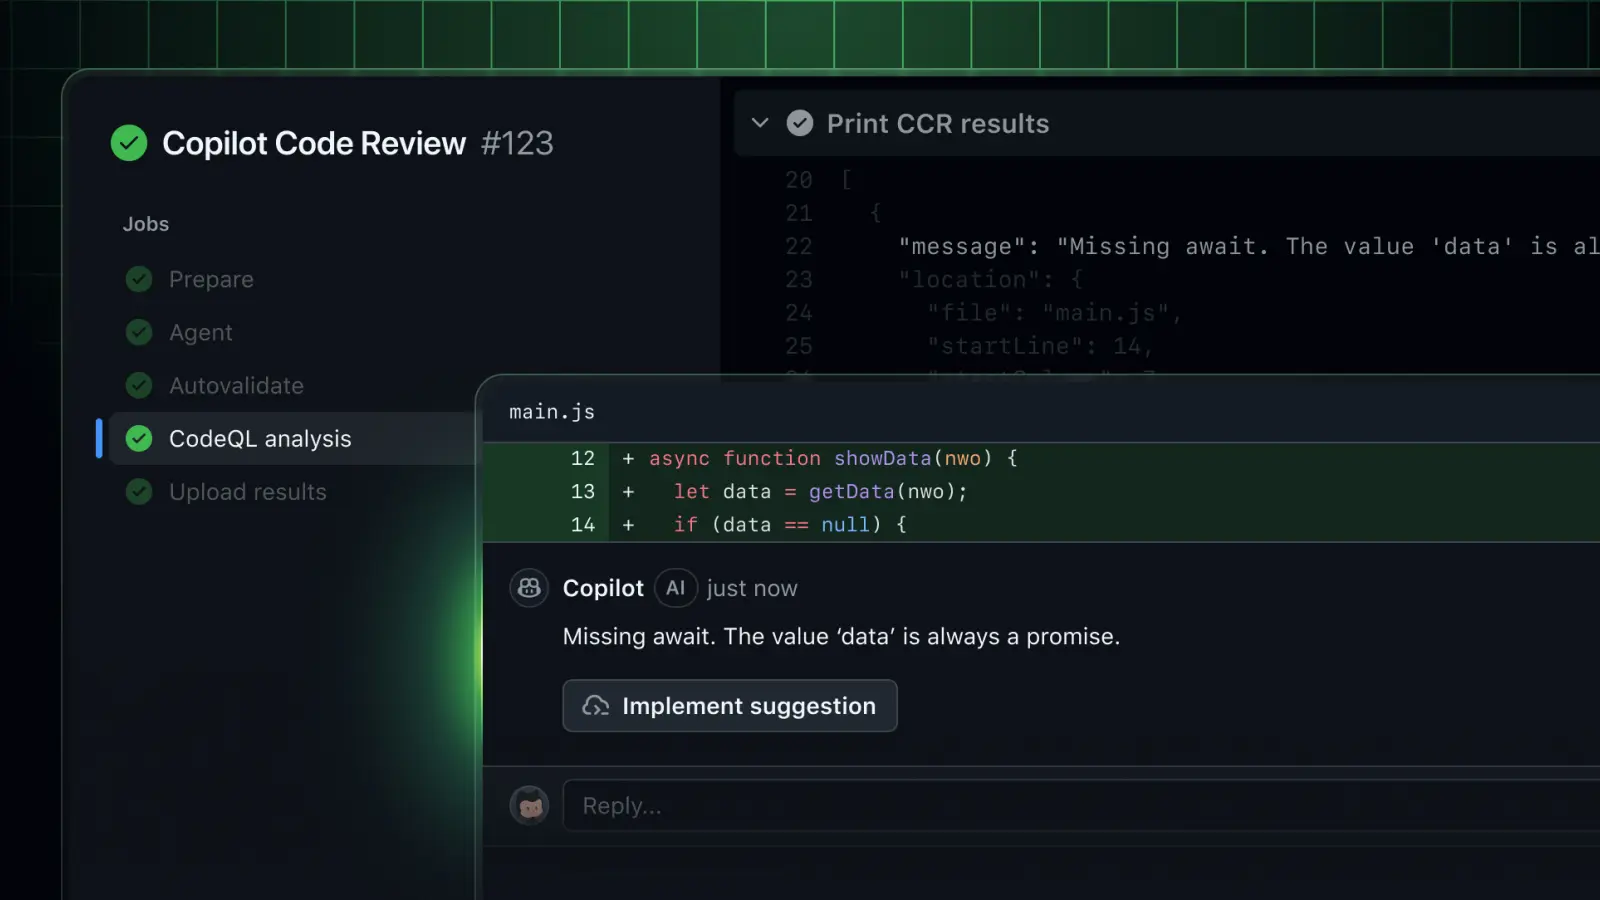Open the Upload results job
Image resolution: width=1600 pixels, height=900 pixels.
click(248, 492)
